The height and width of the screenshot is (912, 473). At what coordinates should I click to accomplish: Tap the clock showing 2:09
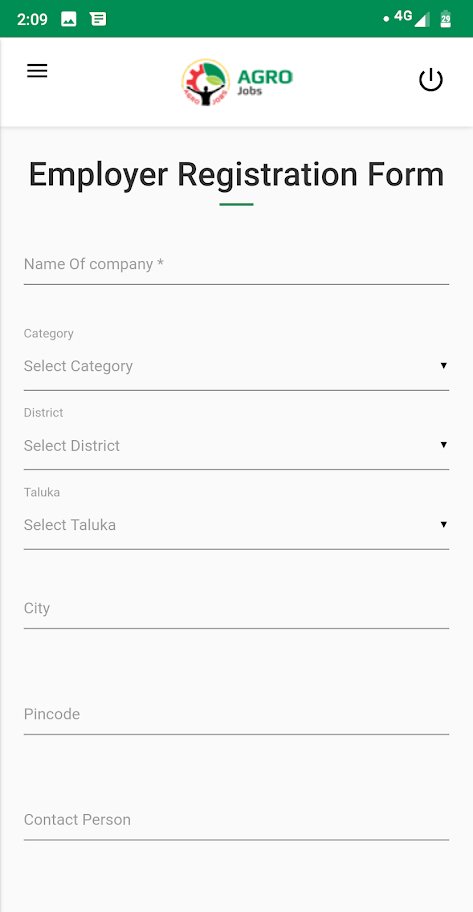point(32,19)
